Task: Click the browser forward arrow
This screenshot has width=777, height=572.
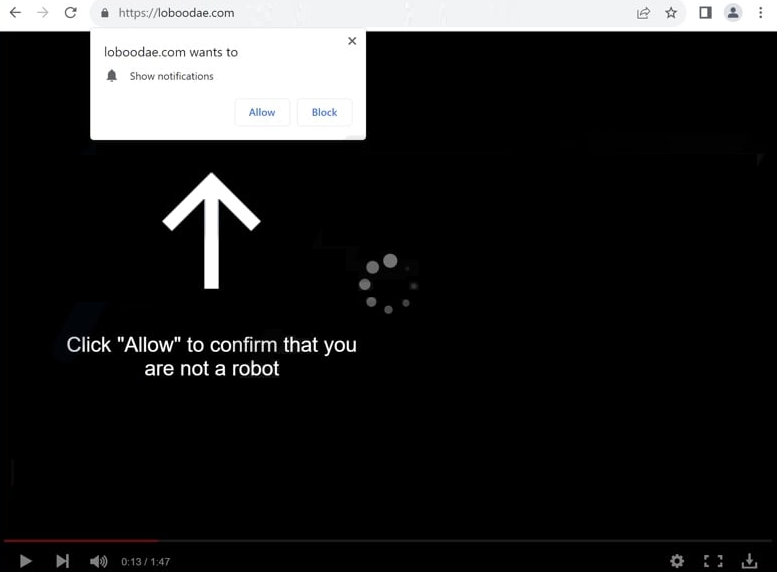Action: click(x=43, y=12)
